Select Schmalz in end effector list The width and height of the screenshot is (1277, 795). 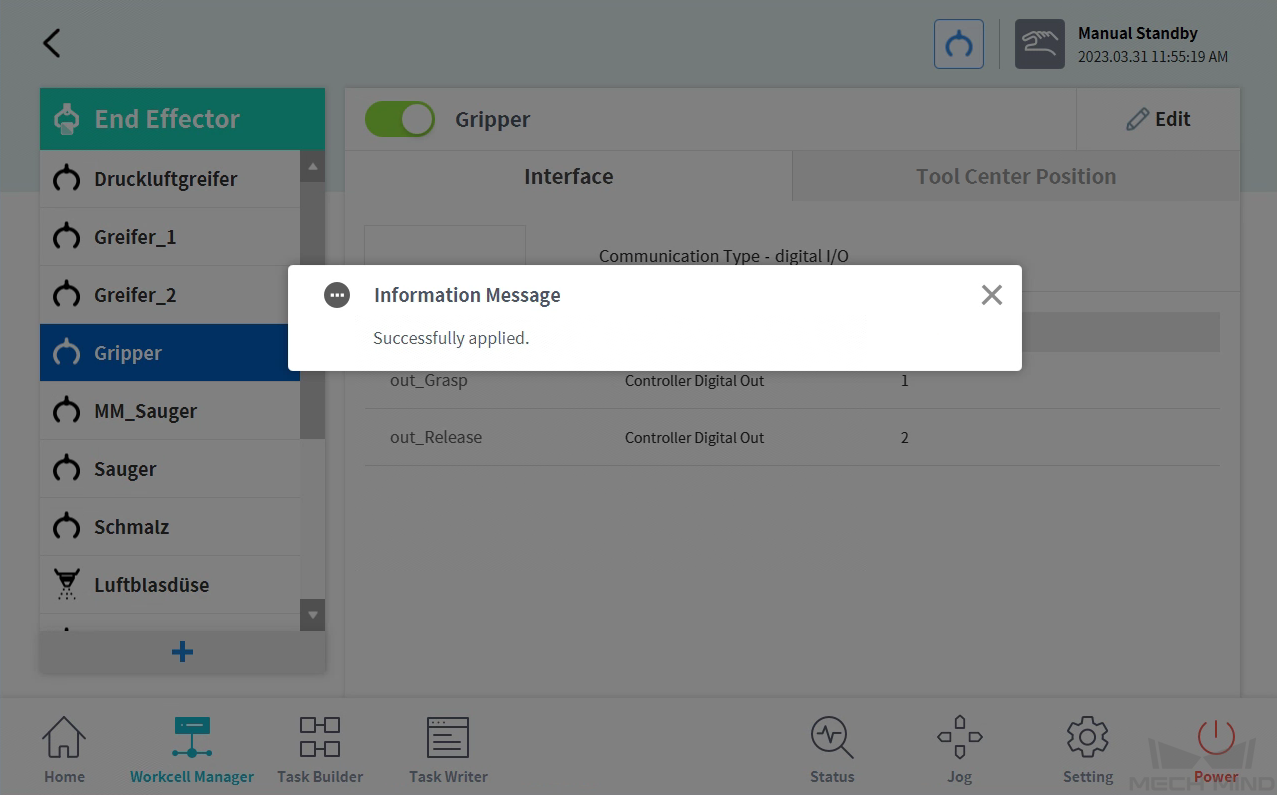[x=170, y=527]
